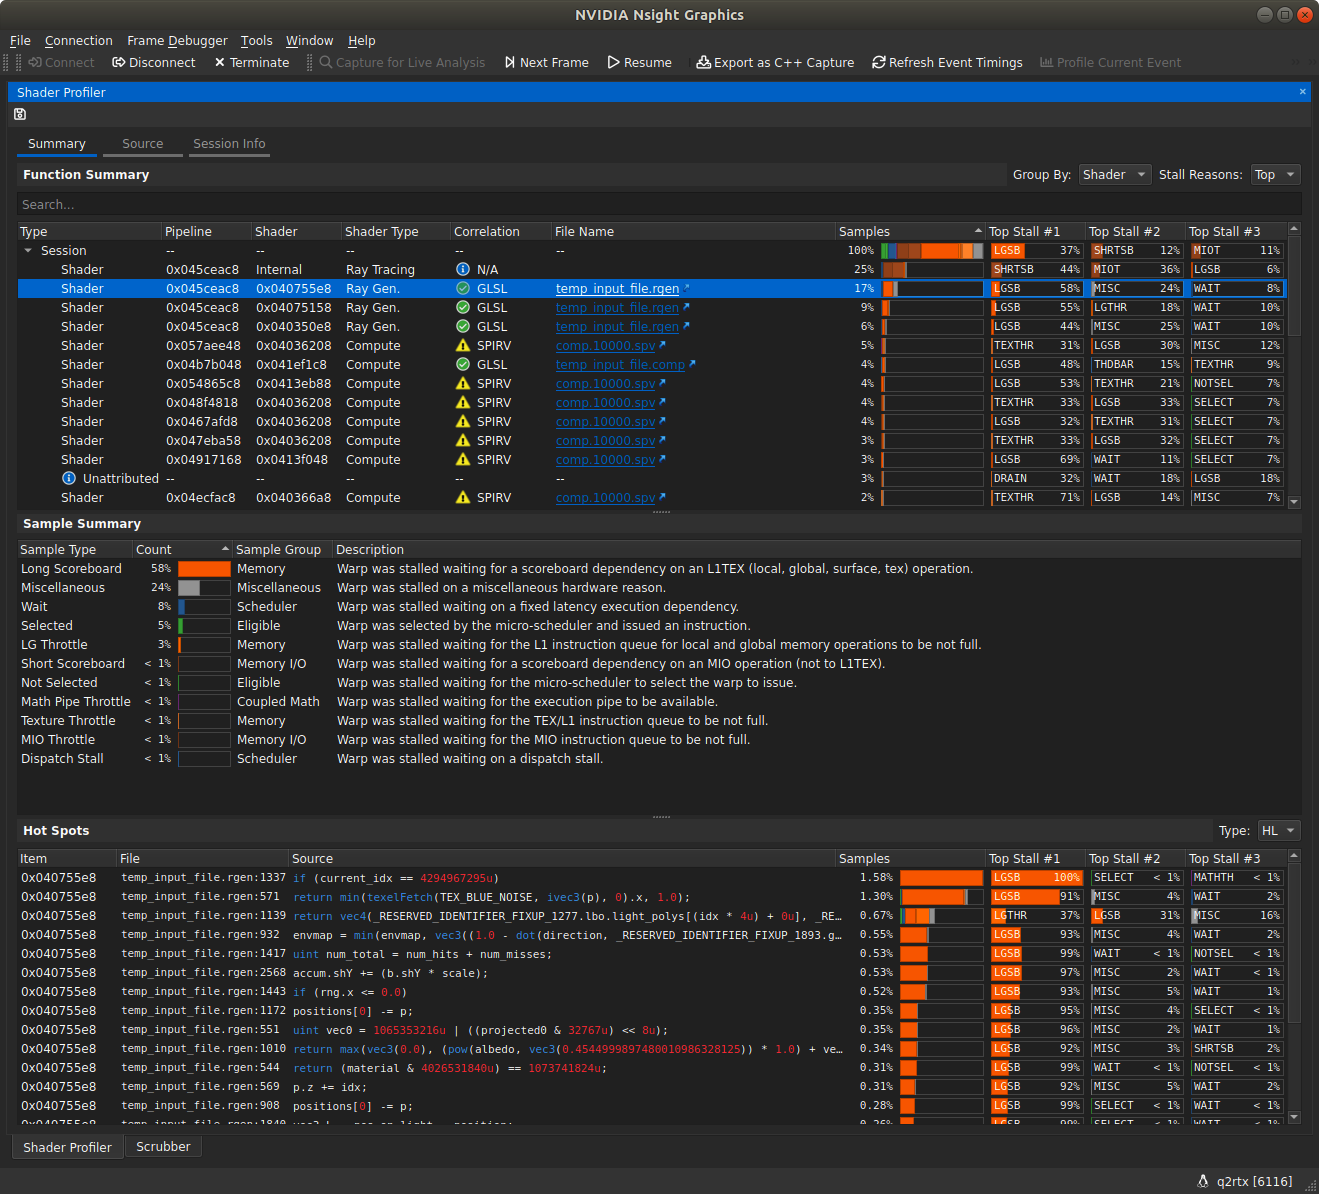Select the Shader Profiler bottom tab
The height and width of the screenshot is (1194, 1319).
tap(67, 1147)
